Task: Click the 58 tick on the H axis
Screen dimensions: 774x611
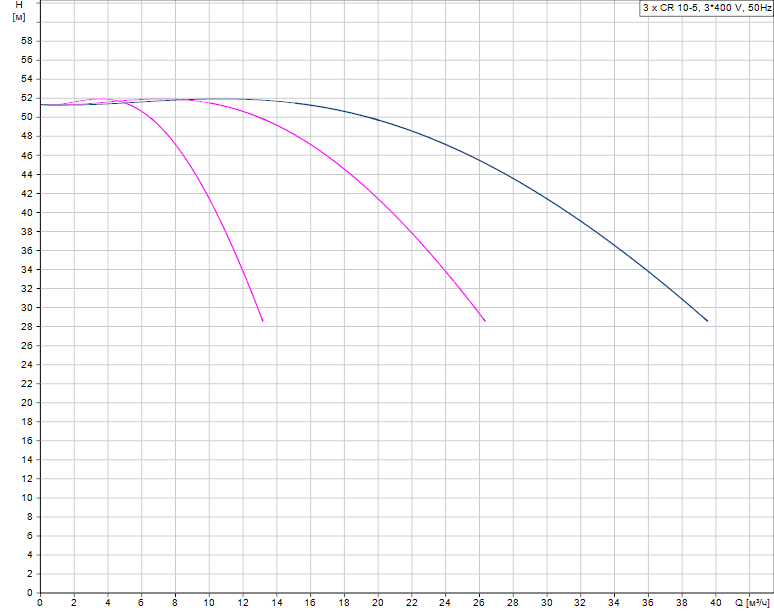Action: click(27, 41)
